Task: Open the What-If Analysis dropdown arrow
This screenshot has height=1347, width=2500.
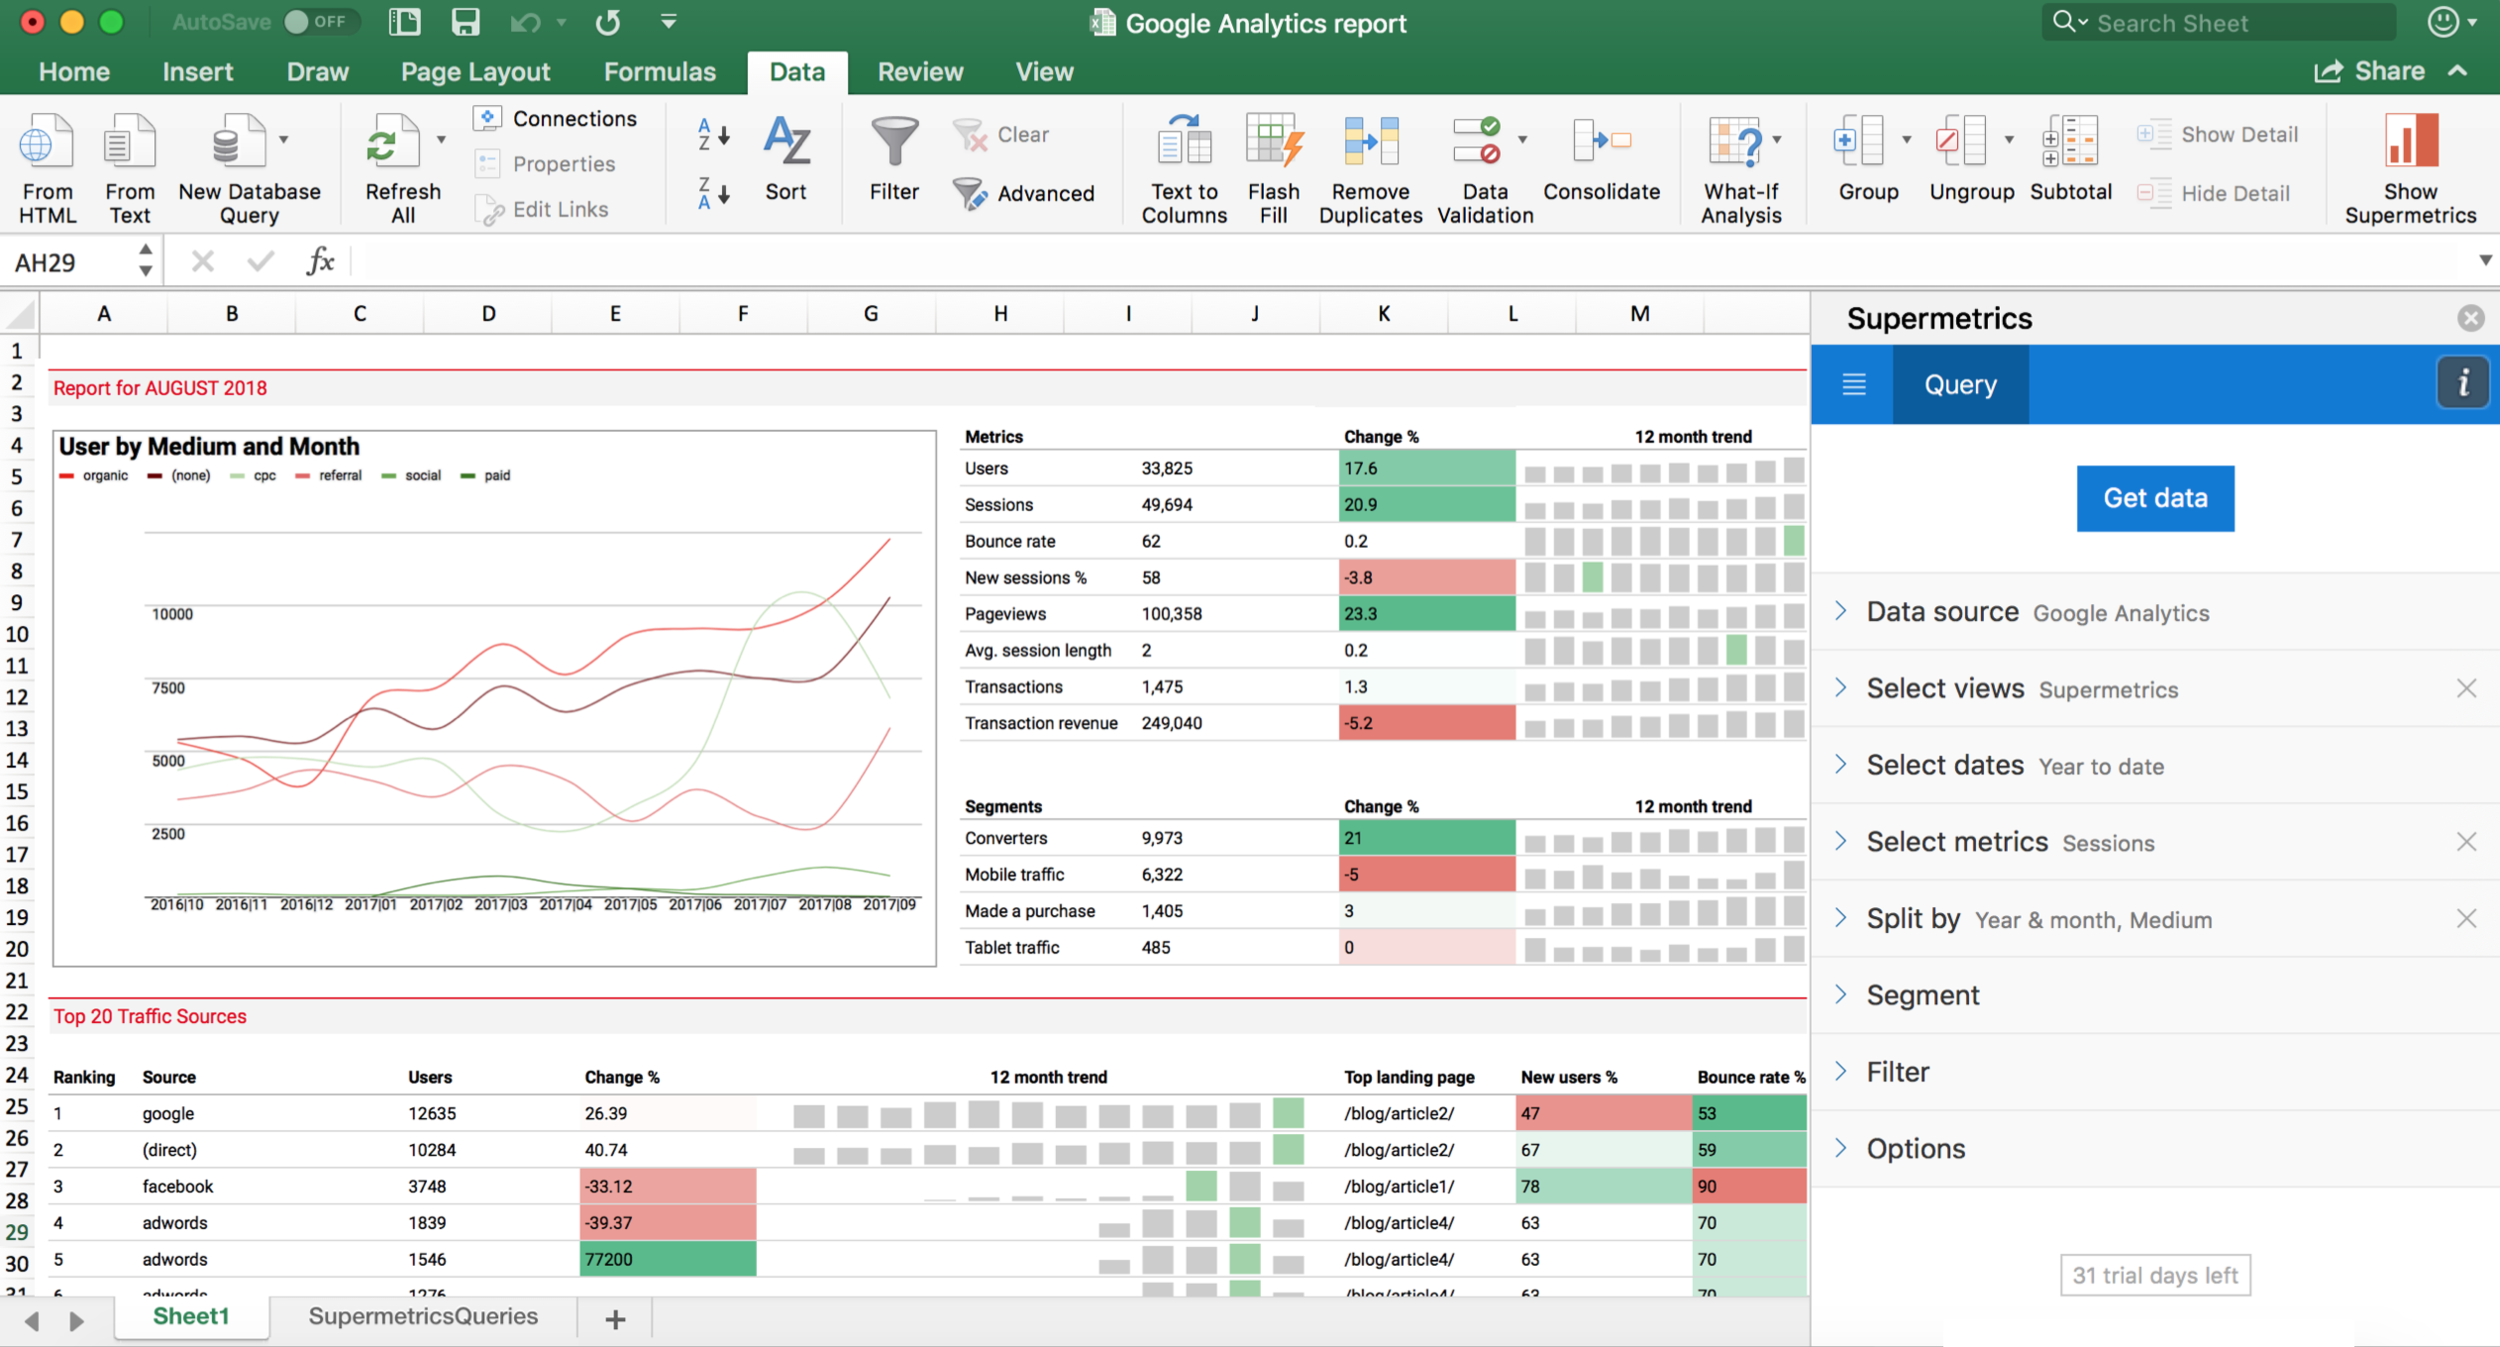Action: pyautogui.click(x=1777, y=140)
